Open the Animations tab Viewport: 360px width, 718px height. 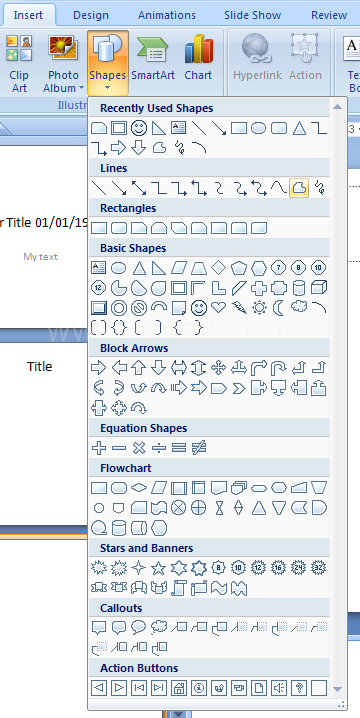tap(167, 15)
